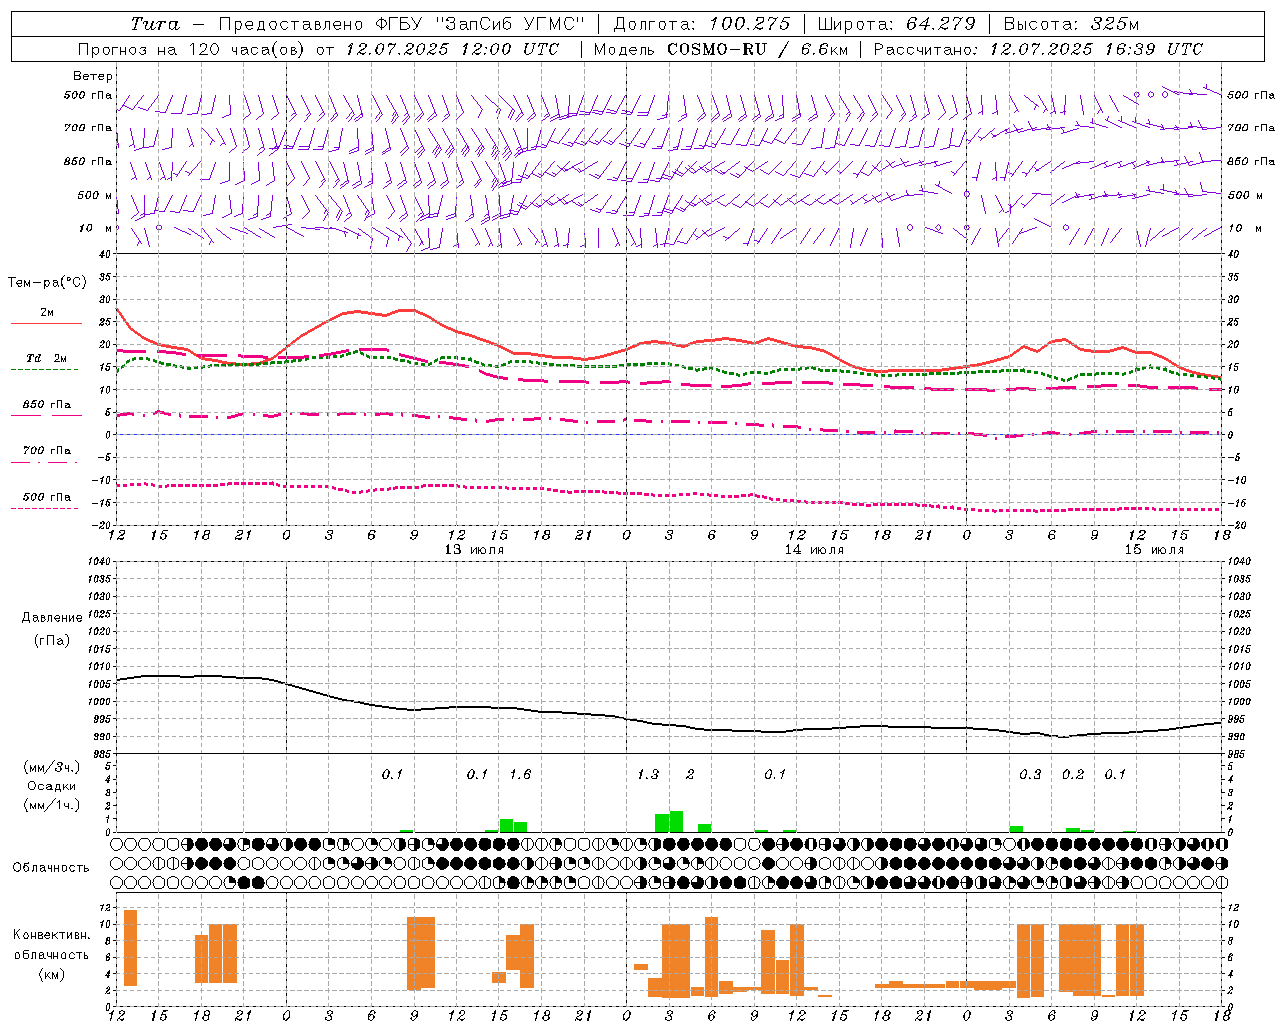Click the "Конвективн." convective cloud label
Image resolution: width=1280 pixels, height=1024 pixels.
click(x=52, y=935)
